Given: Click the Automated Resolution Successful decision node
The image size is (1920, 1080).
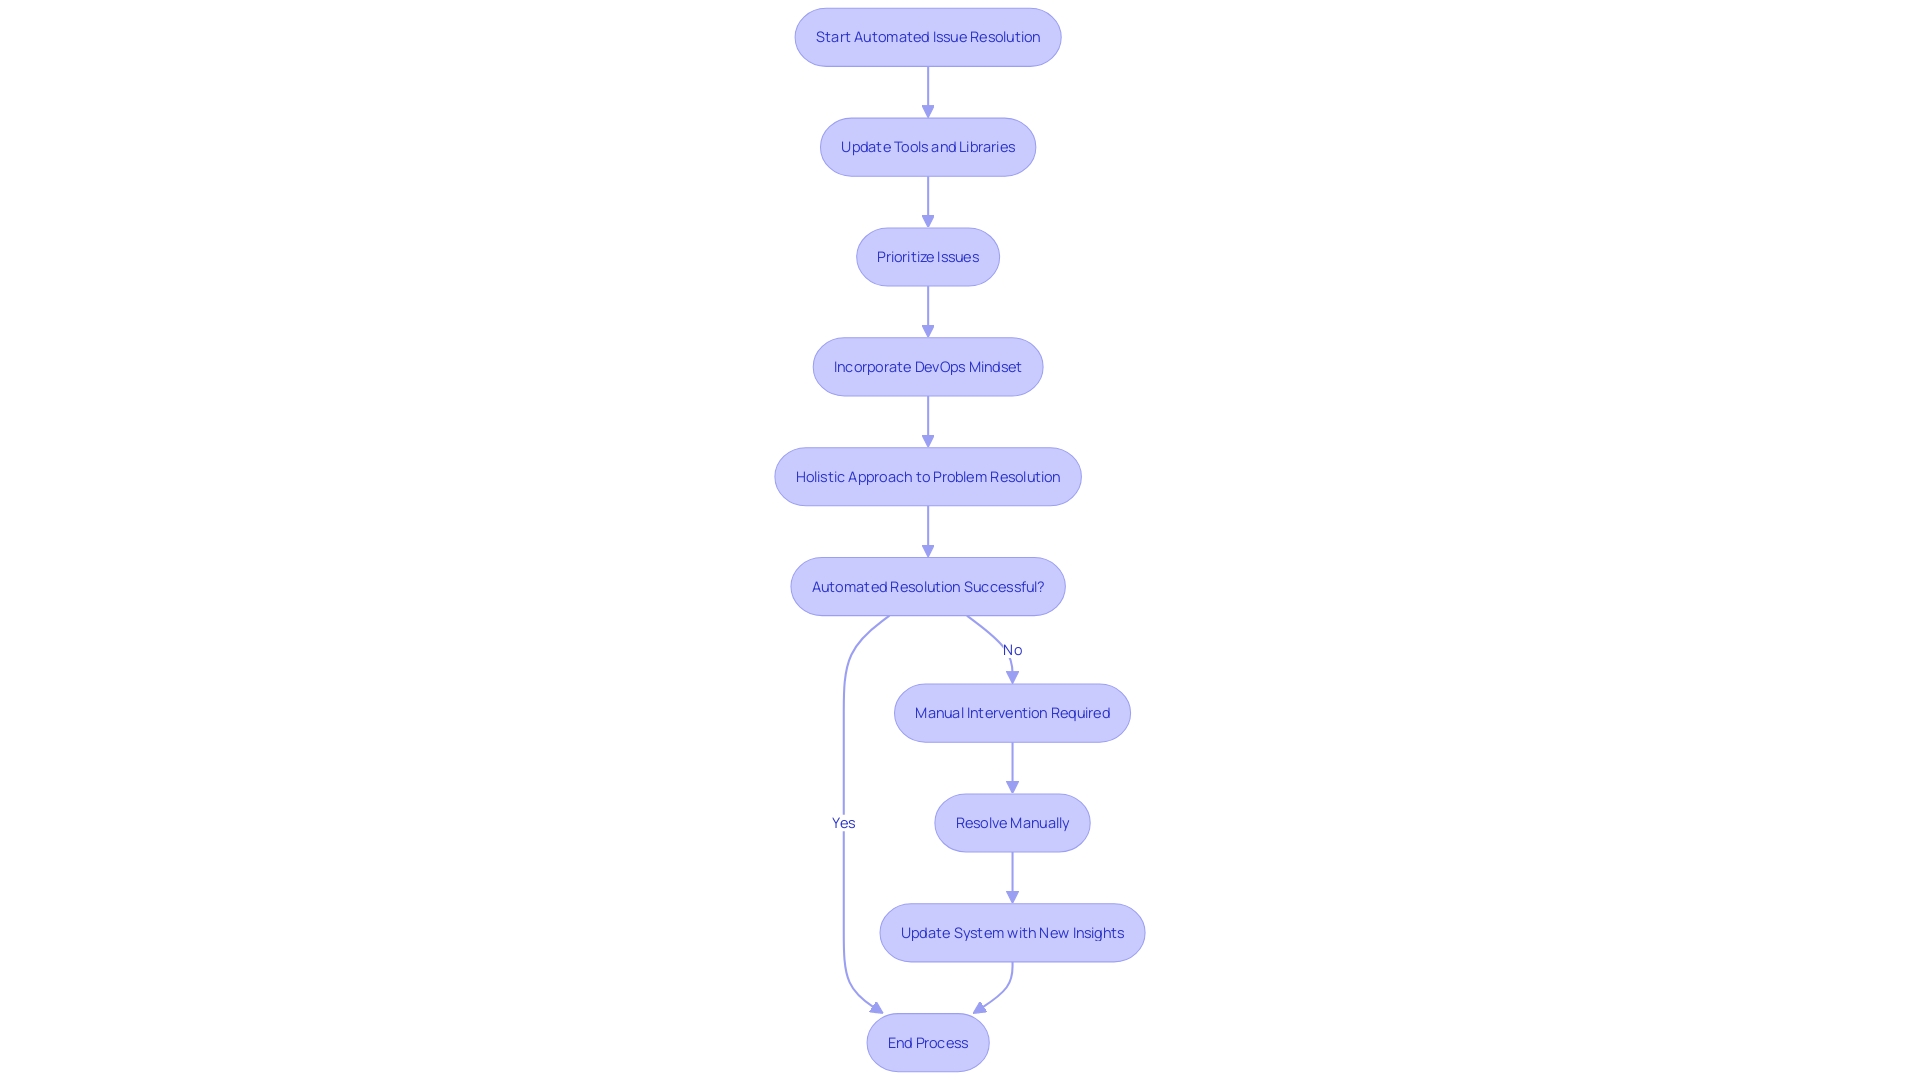Looking at the screenshot, I should 927,585.
